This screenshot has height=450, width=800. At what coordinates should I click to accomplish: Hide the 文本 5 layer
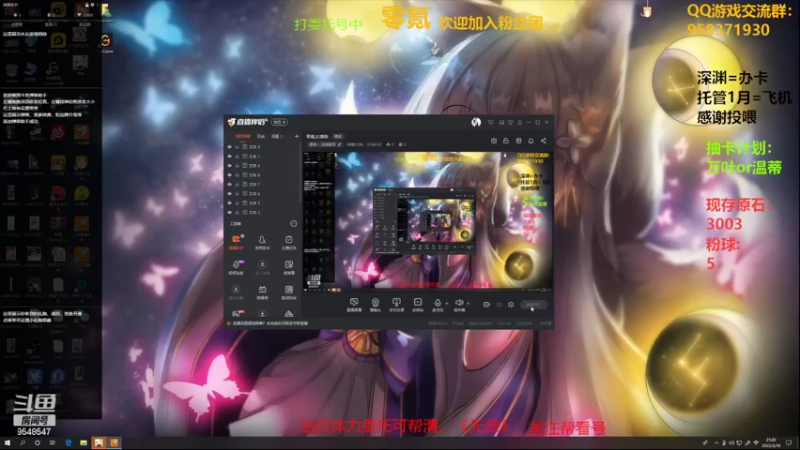[230, 203]
